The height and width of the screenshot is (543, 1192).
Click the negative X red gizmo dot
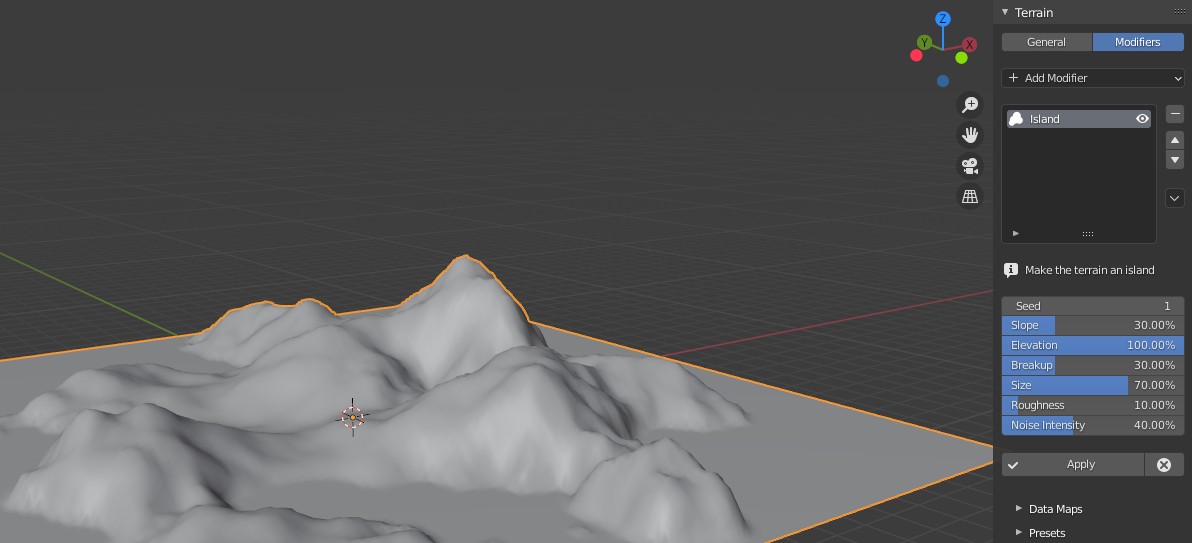[x=916, y=55]
